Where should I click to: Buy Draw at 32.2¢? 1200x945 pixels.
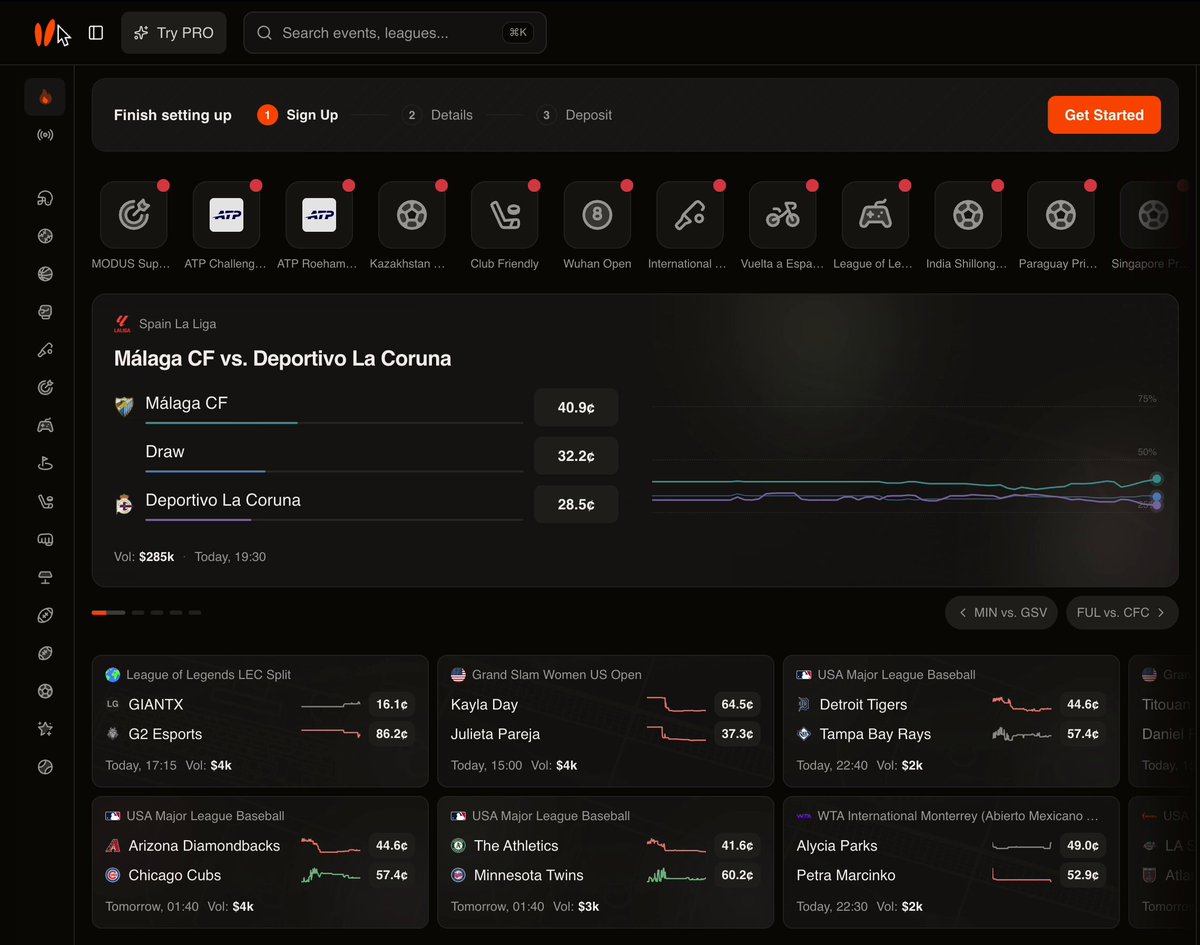click(576, 456)
